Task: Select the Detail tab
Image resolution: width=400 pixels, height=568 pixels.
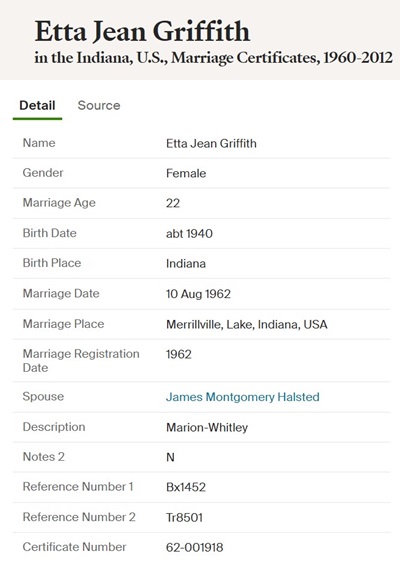Action: [37, 105]
